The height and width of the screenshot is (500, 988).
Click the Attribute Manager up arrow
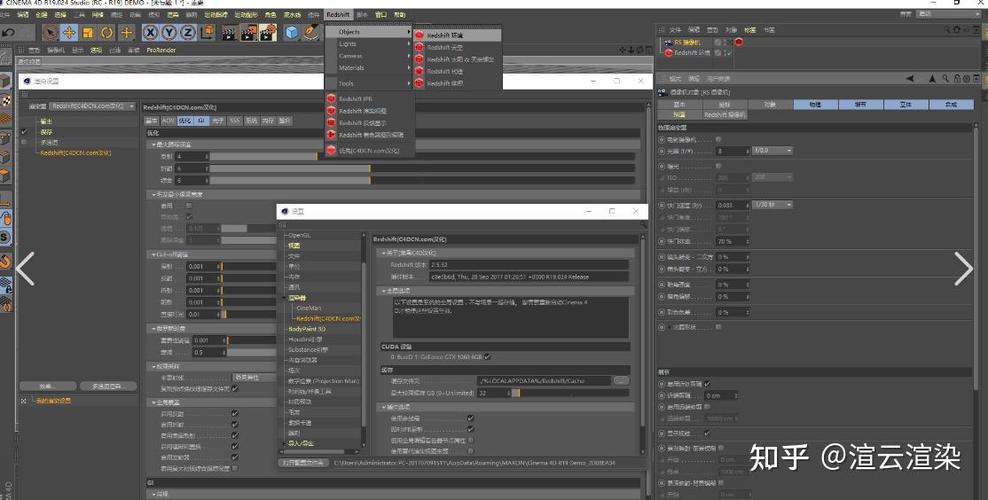point(932,79)
